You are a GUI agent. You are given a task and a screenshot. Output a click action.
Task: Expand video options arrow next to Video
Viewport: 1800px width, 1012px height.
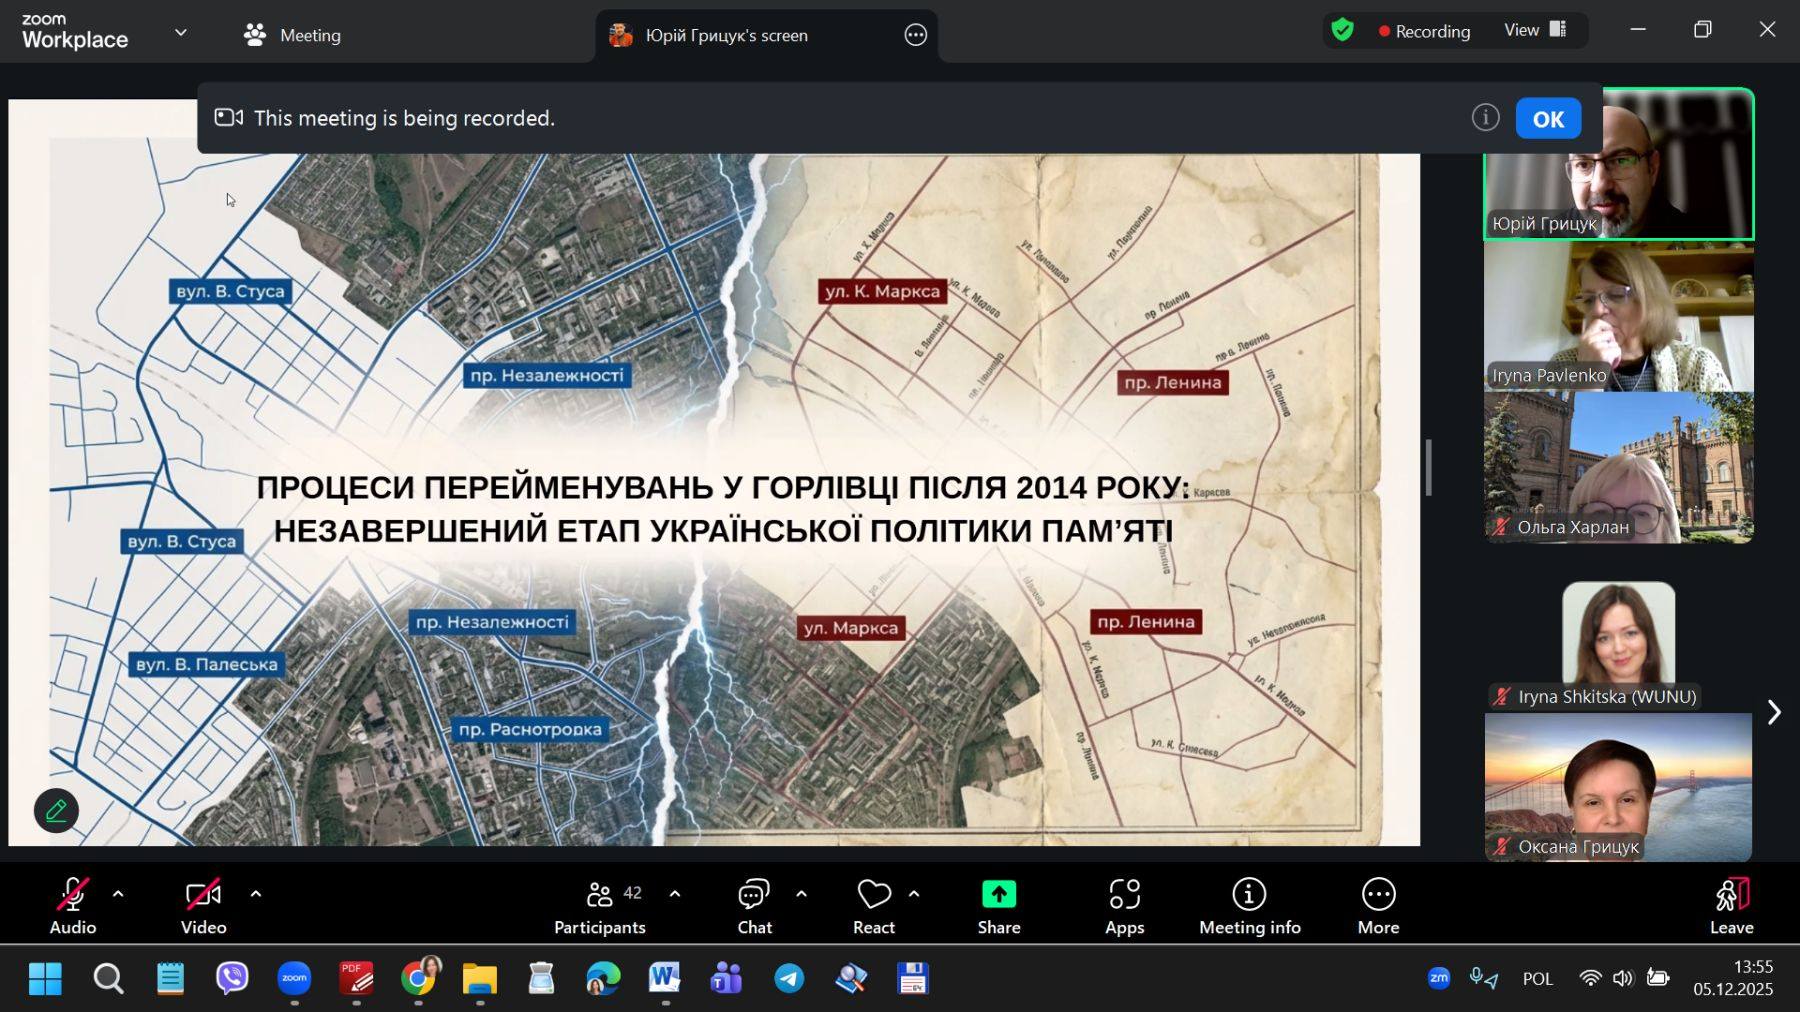[256, 894]
